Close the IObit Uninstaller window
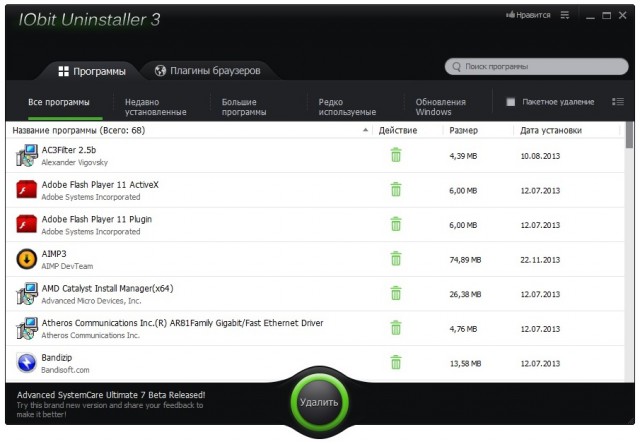The height and width of the screenshot is (444, 640). click(x=622, y=15)
